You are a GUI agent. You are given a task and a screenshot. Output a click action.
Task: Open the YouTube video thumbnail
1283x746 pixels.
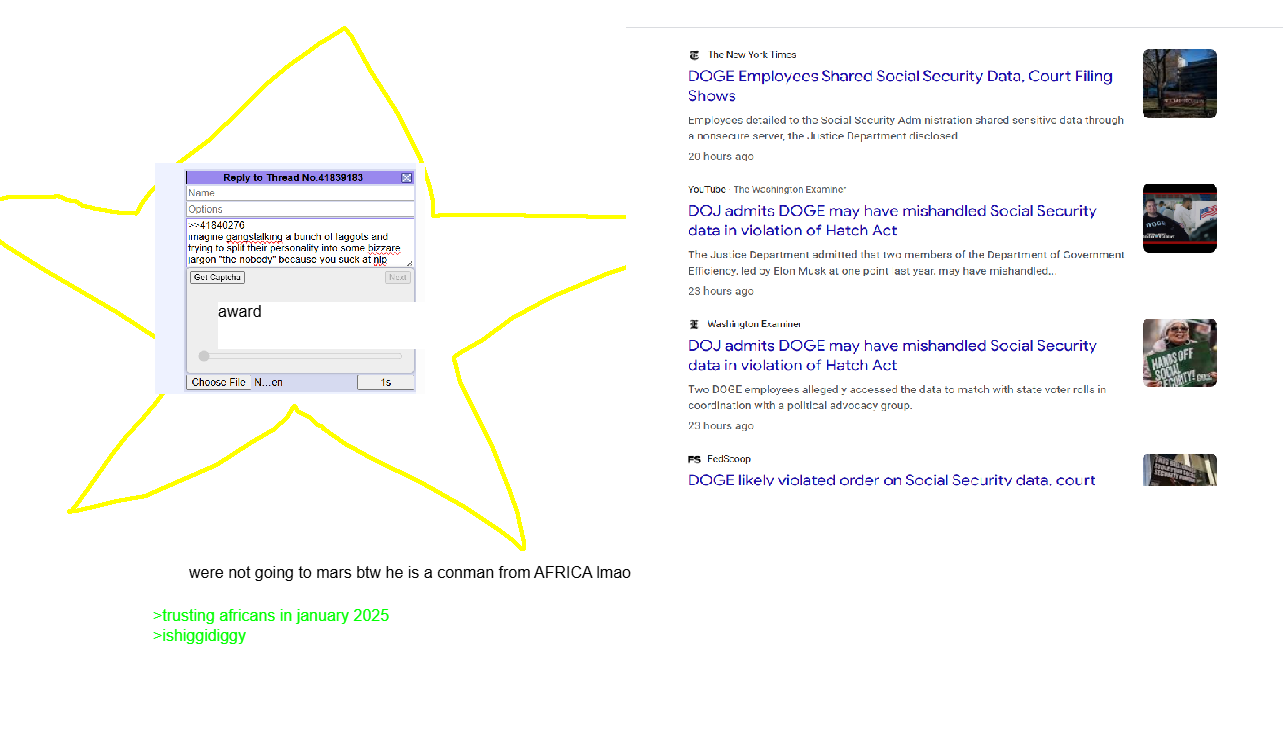(x=1180, y=218)
